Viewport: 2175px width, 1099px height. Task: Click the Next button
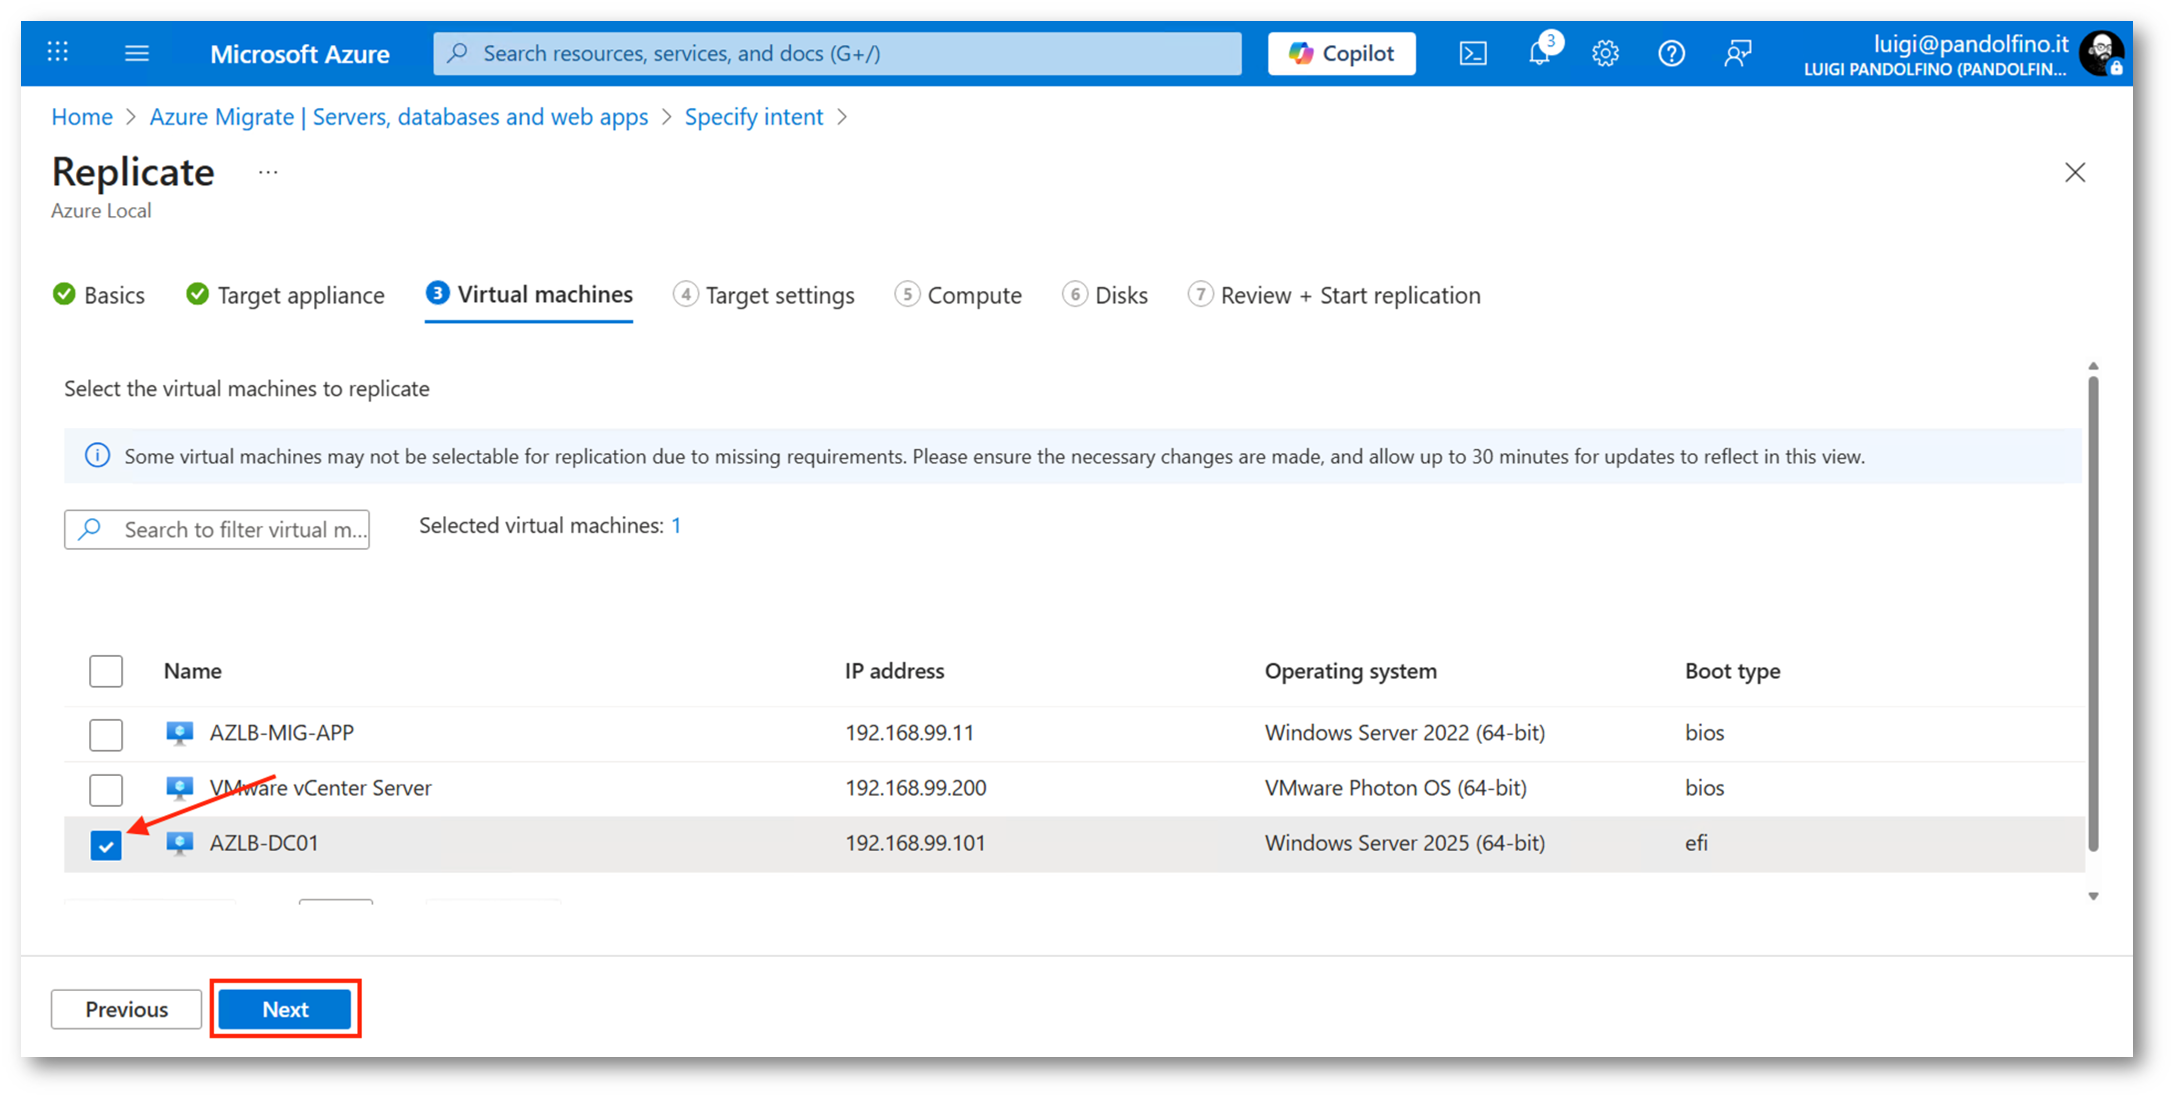click(x=285, y=1009)
